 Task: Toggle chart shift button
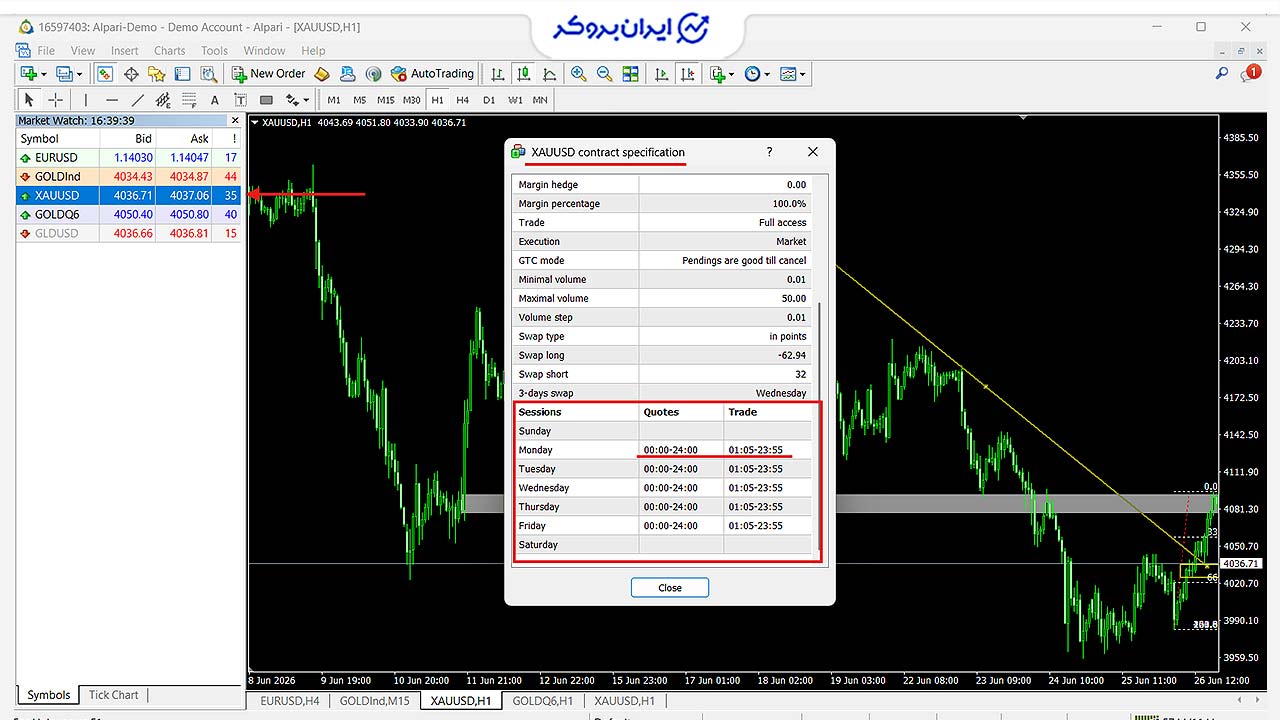point(687,73)
